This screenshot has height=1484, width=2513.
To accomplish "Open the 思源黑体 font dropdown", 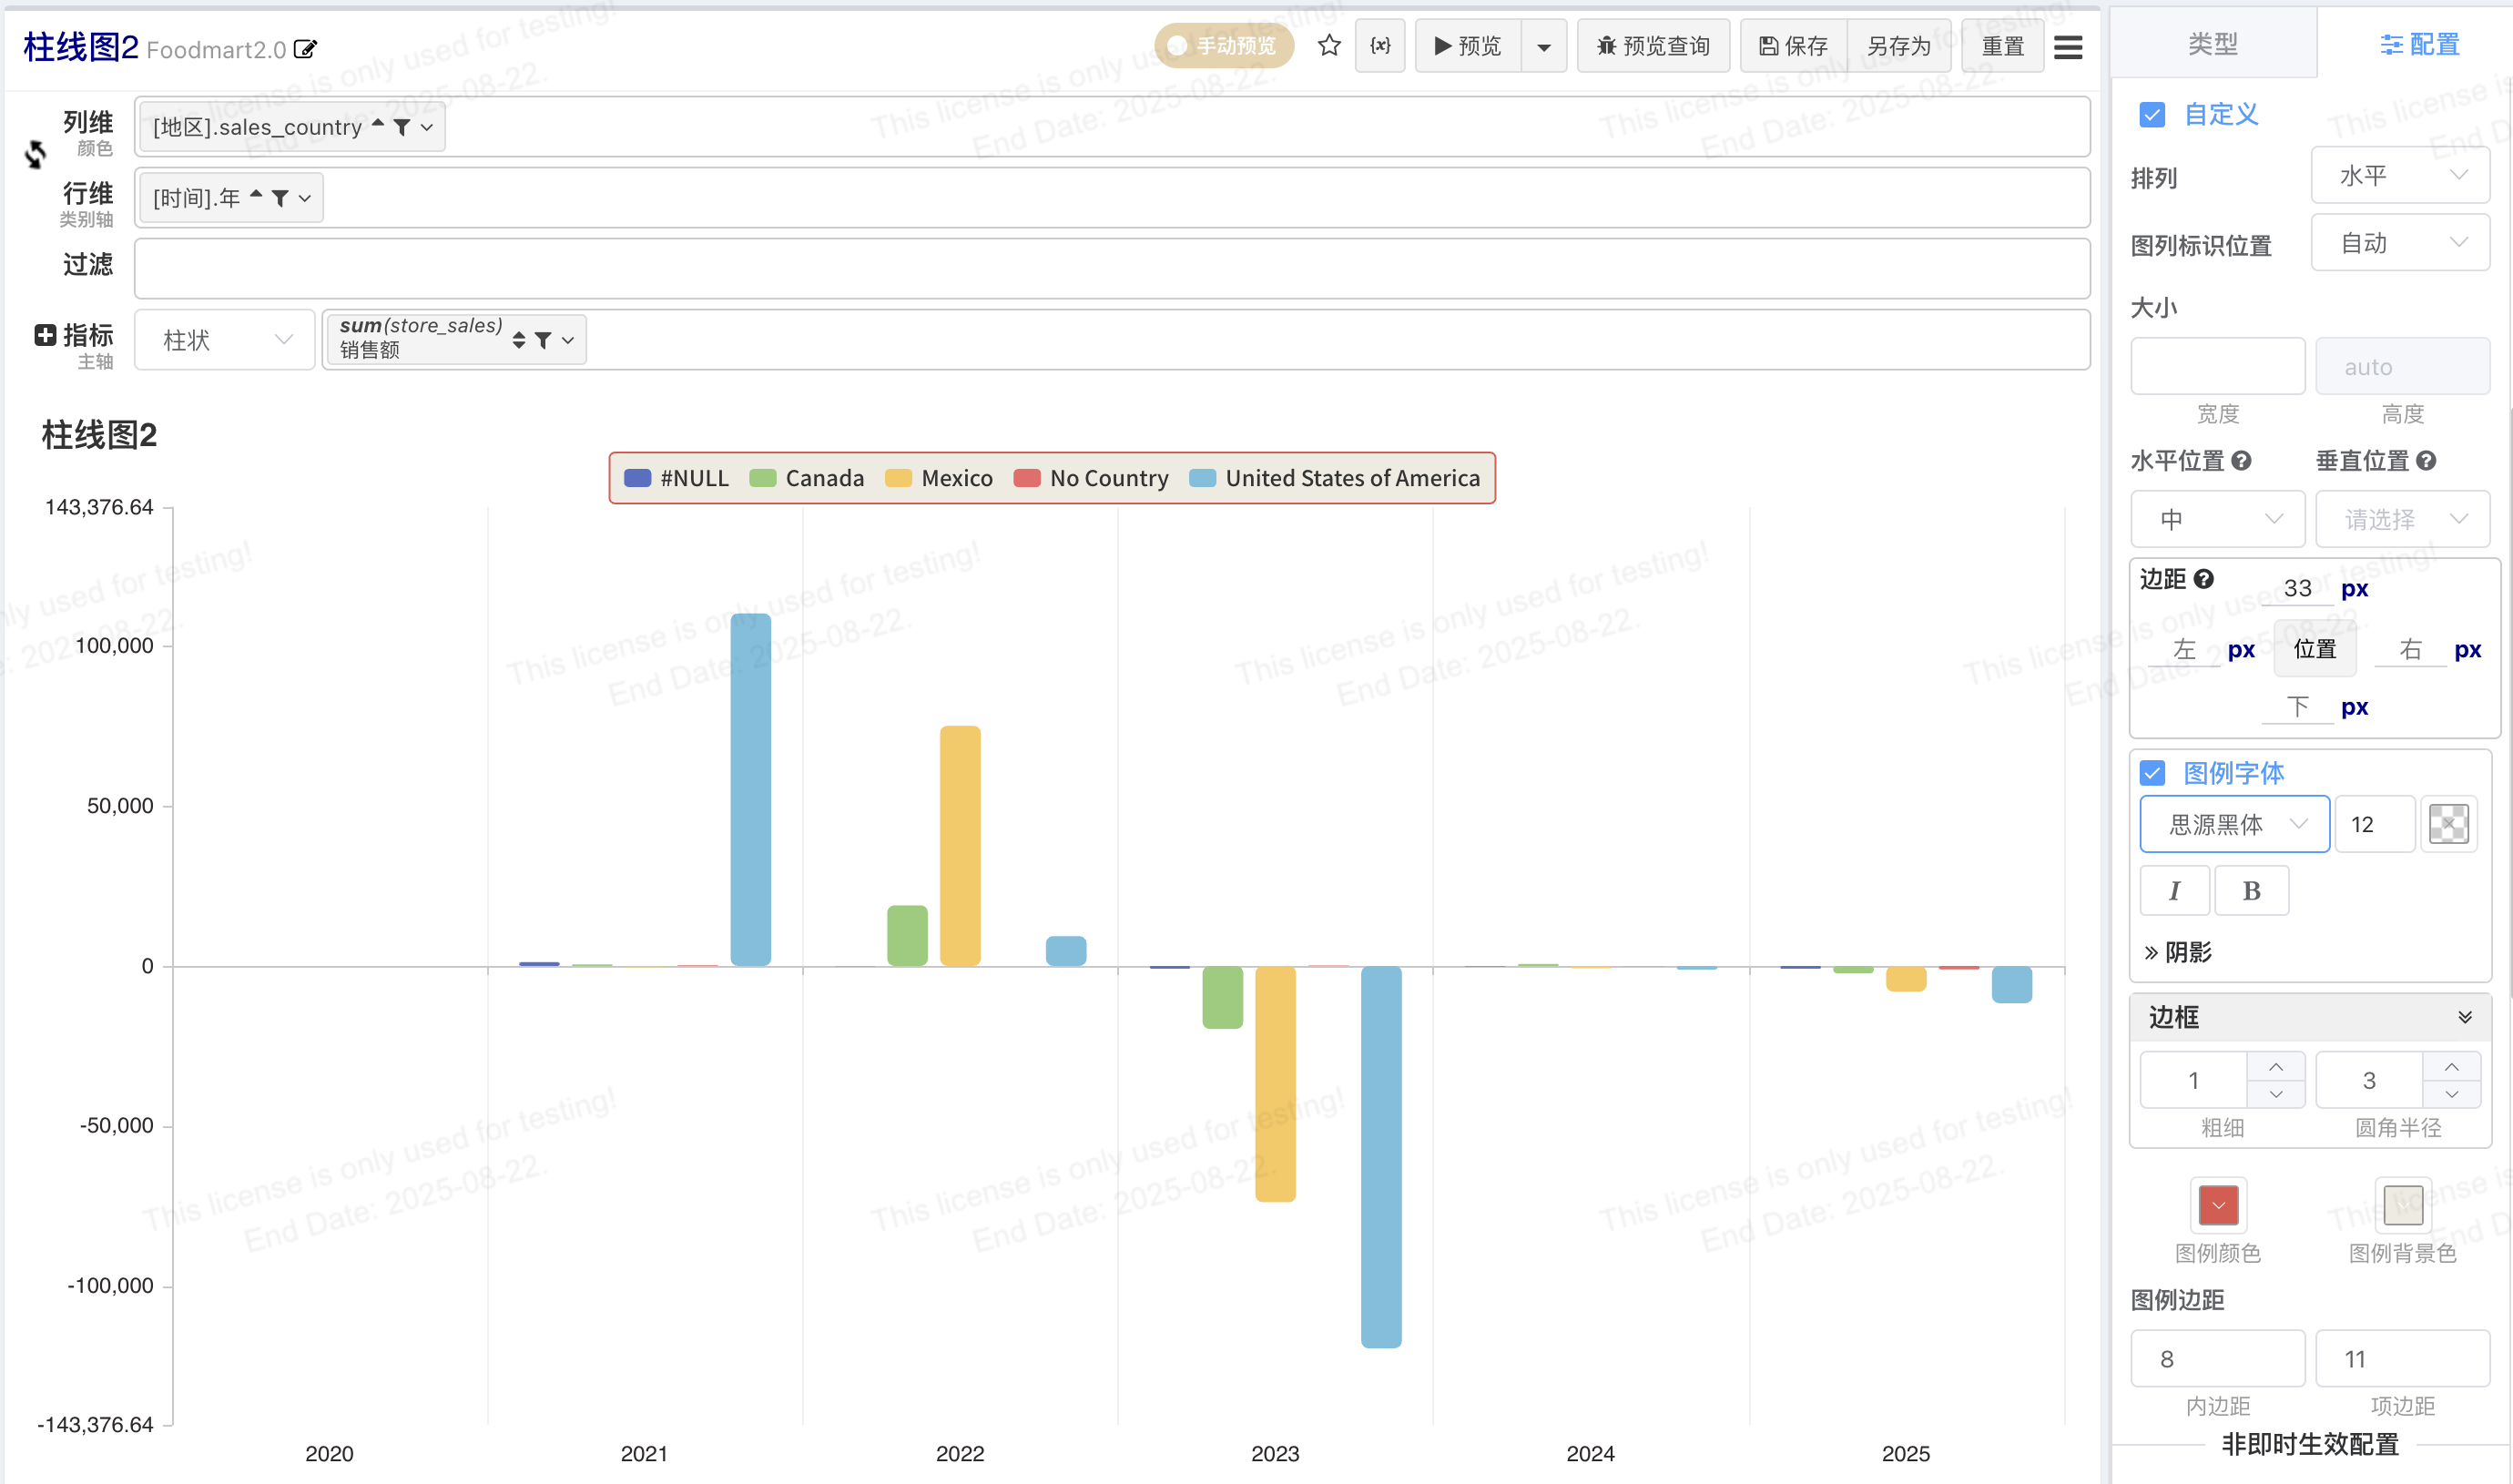I will point(2234,824).
